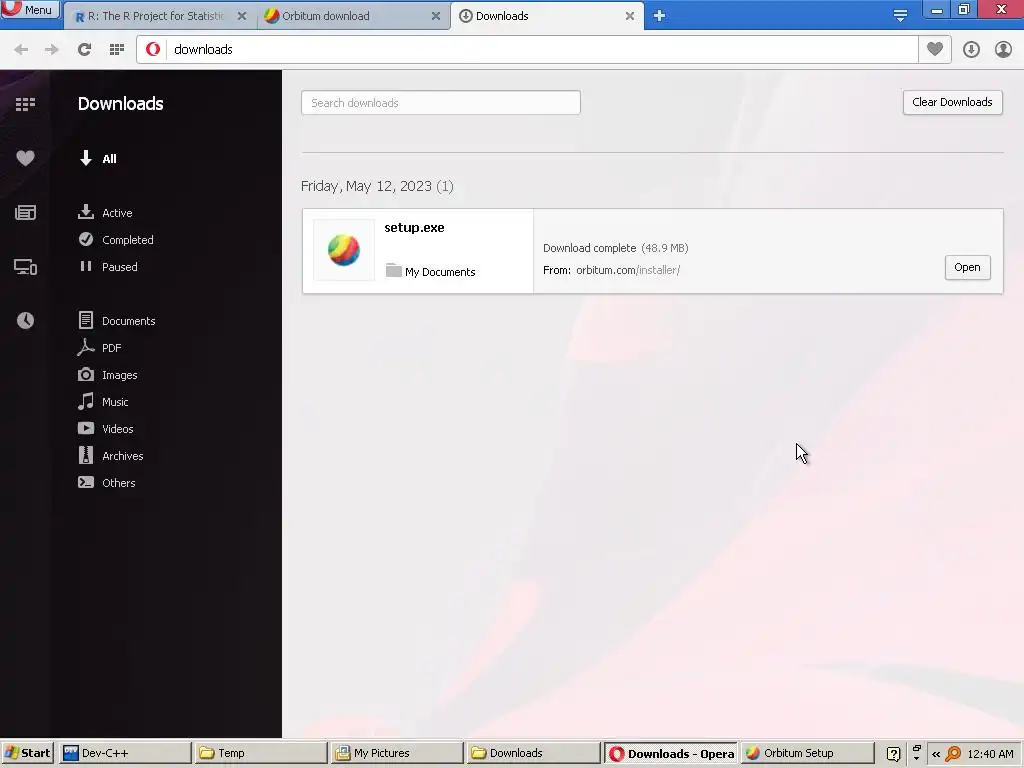This screenshot has height=768, width=1024.
Task: Open the Opera Menu button
Action: point(29,9)
